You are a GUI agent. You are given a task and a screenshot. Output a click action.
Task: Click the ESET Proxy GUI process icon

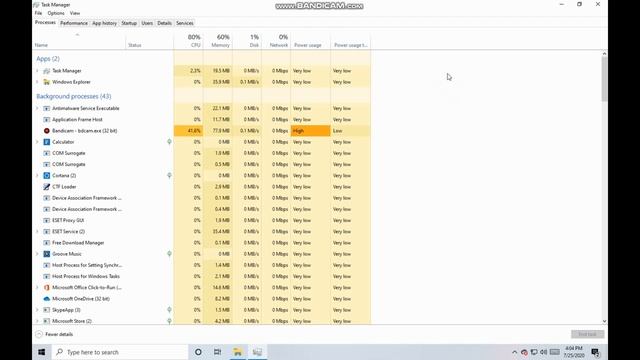point(47,220)
